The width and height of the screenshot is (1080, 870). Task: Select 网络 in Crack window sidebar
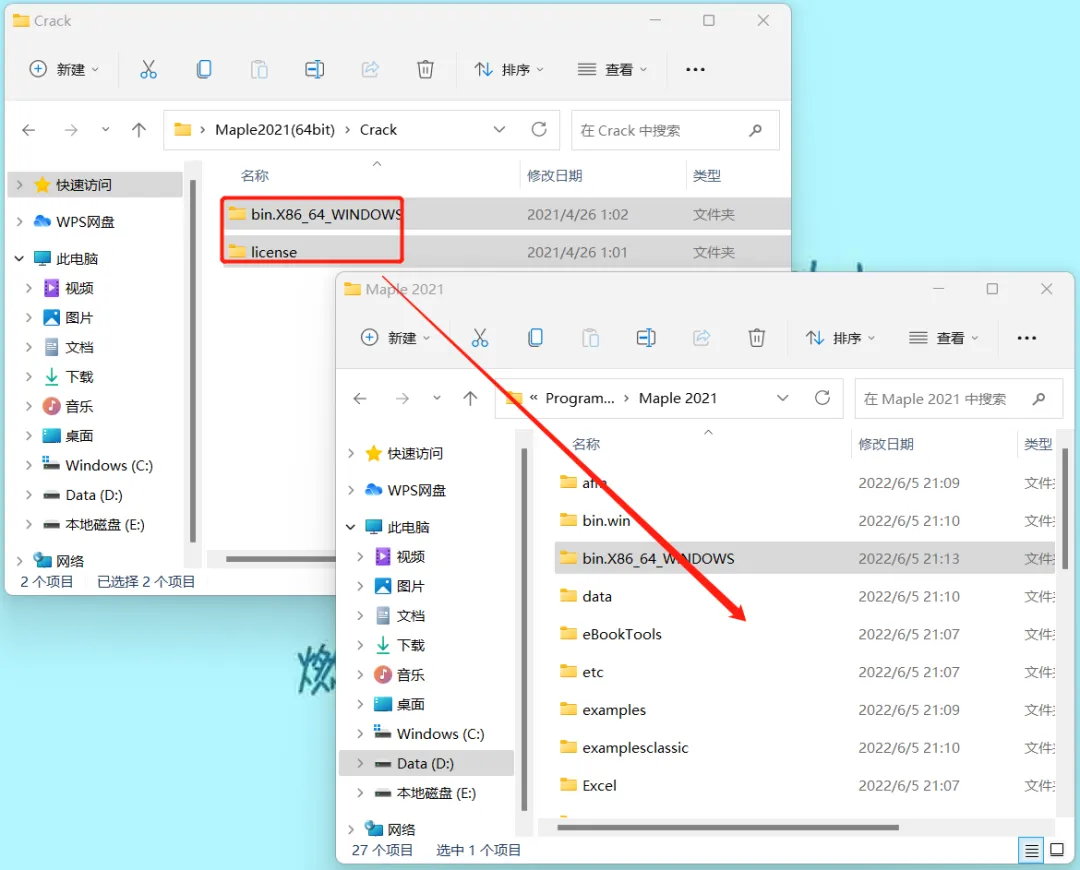click(70, 561)
